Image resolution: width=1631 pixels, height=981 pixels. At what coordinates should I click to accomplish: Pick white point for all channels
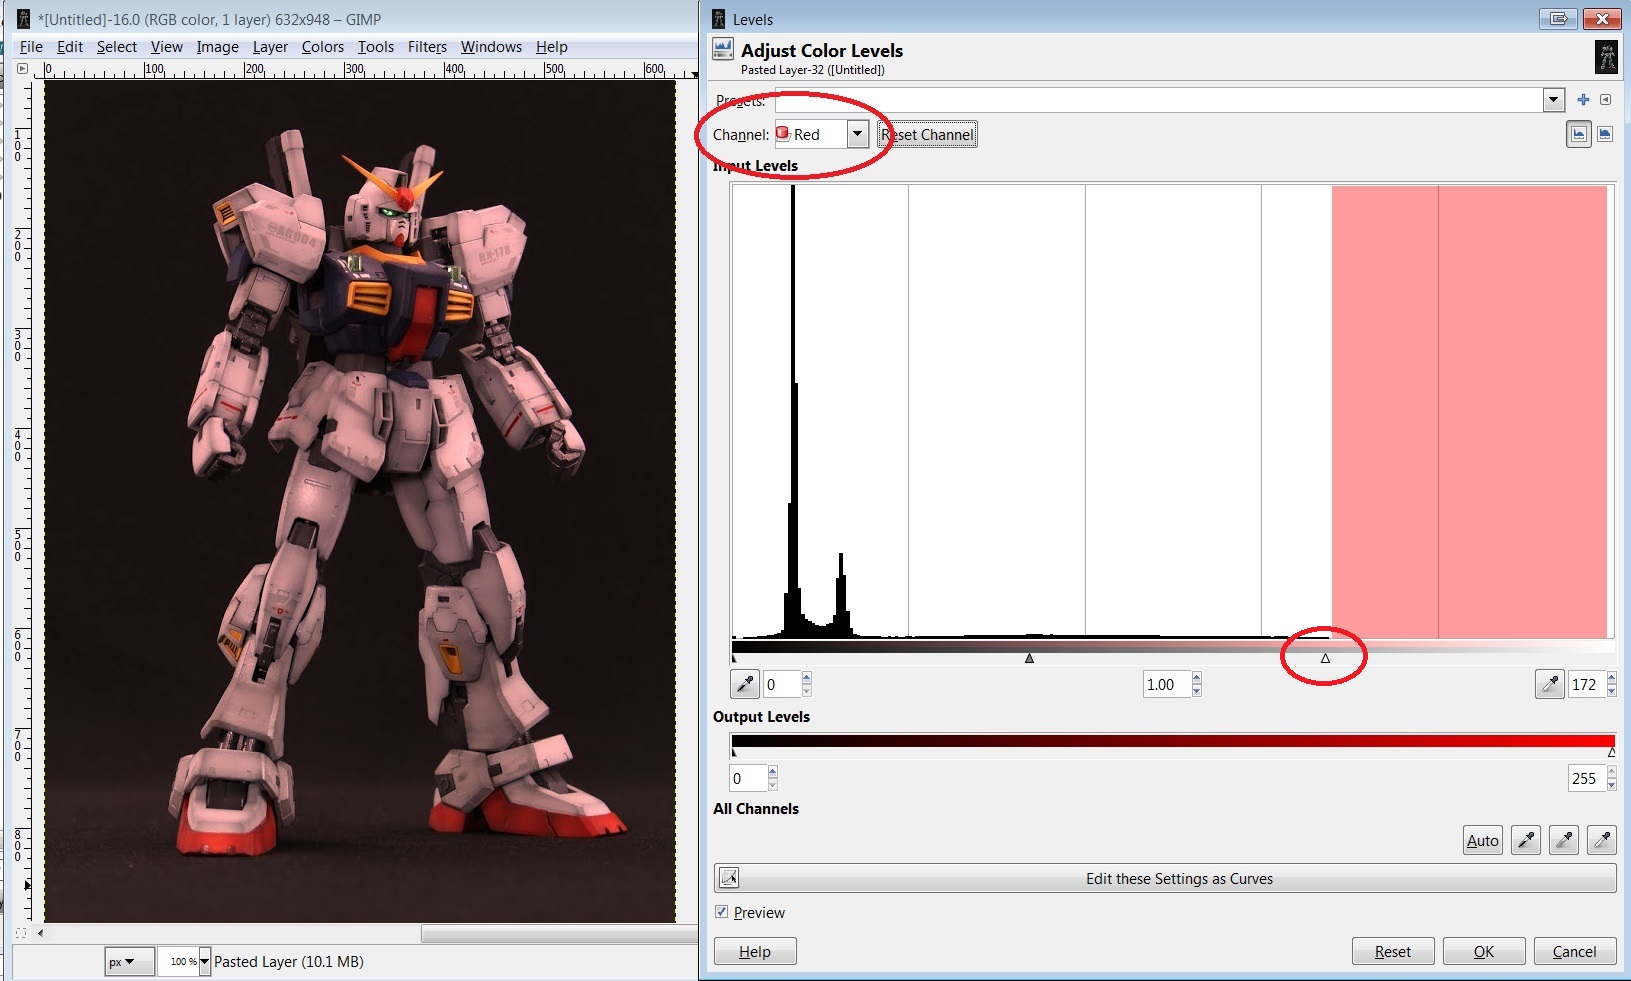point(1602,840)
